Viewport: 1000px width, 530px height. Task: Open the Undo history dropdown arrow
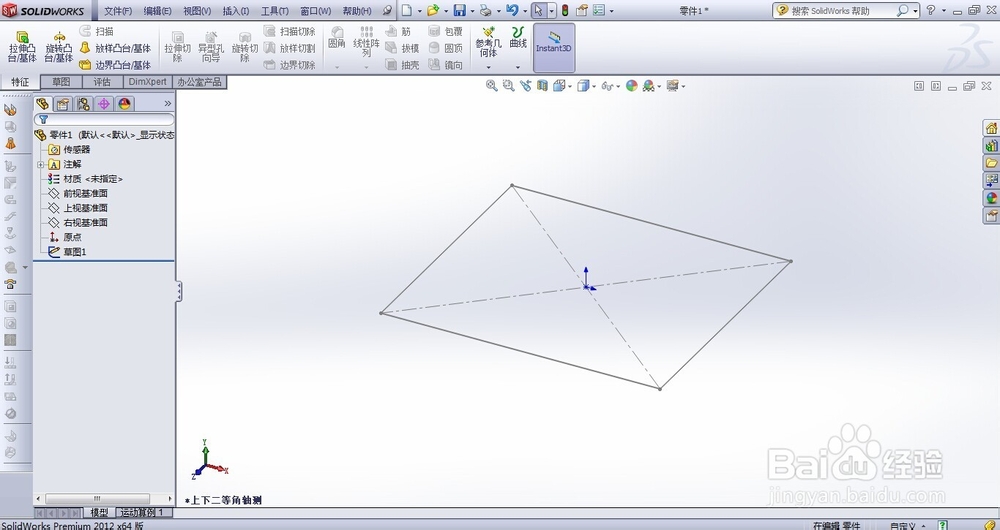click(524, 11)
